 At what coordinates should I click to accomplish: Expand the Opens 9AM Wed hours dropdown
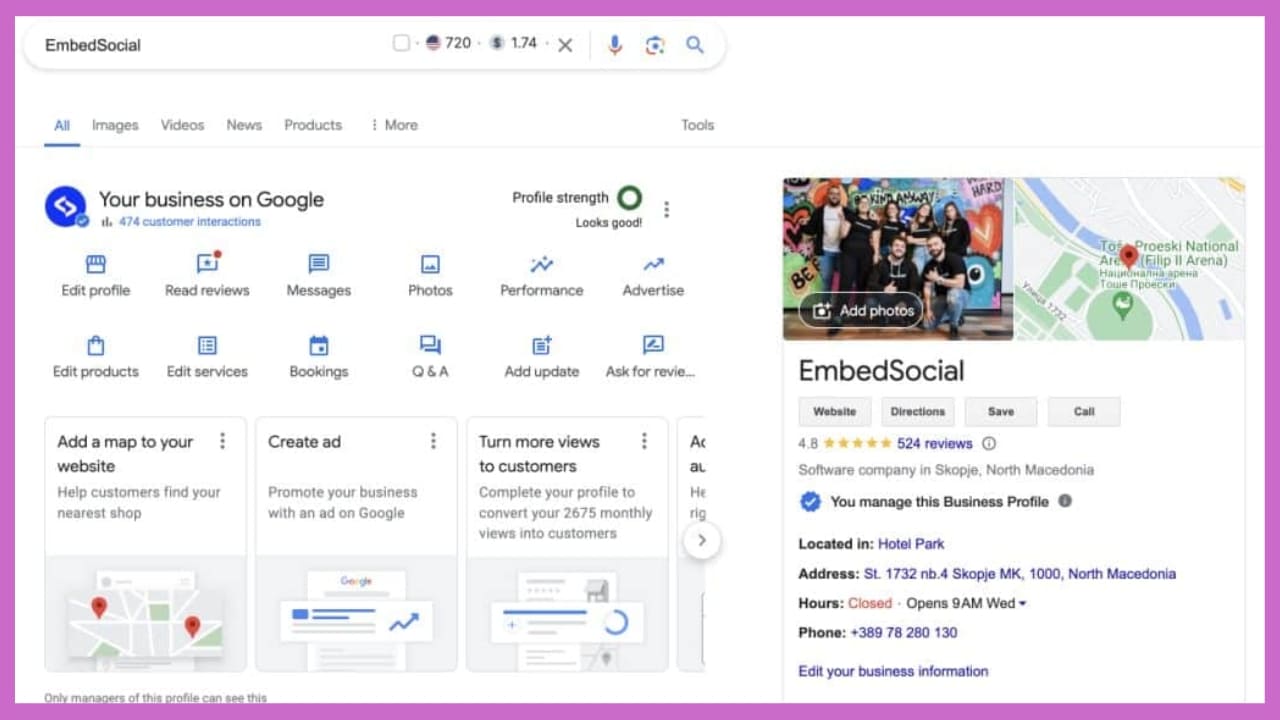click(x=1020, y=602)
